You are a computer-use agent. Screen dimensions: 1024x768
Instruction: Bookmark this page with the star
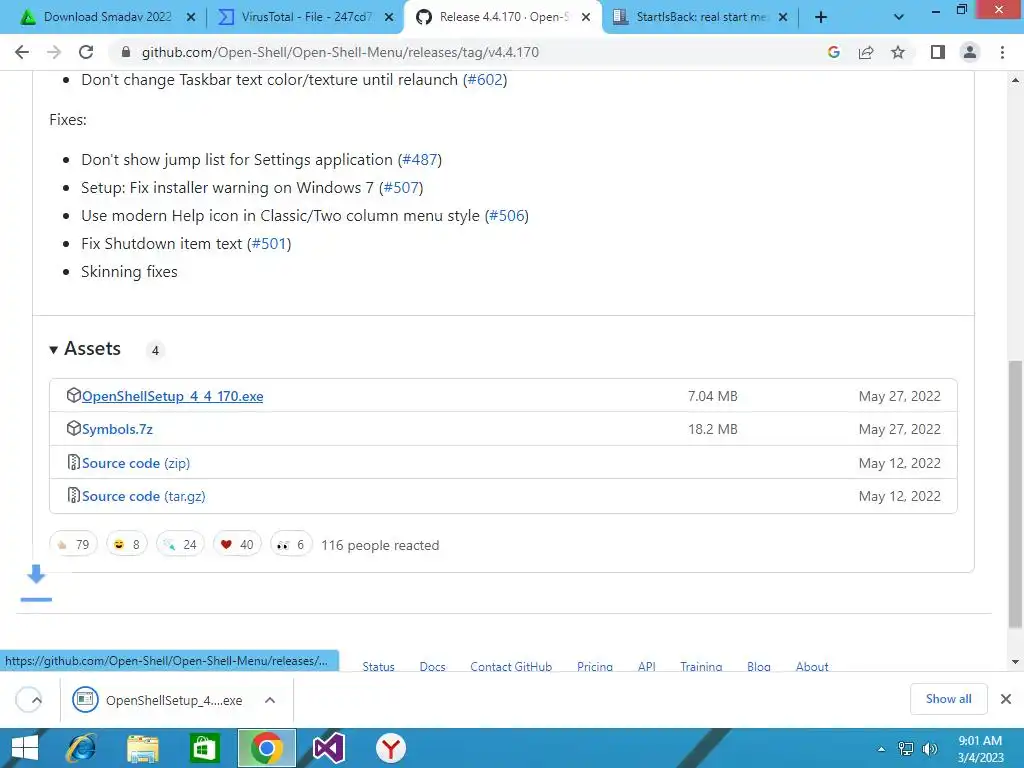point(898,52)
